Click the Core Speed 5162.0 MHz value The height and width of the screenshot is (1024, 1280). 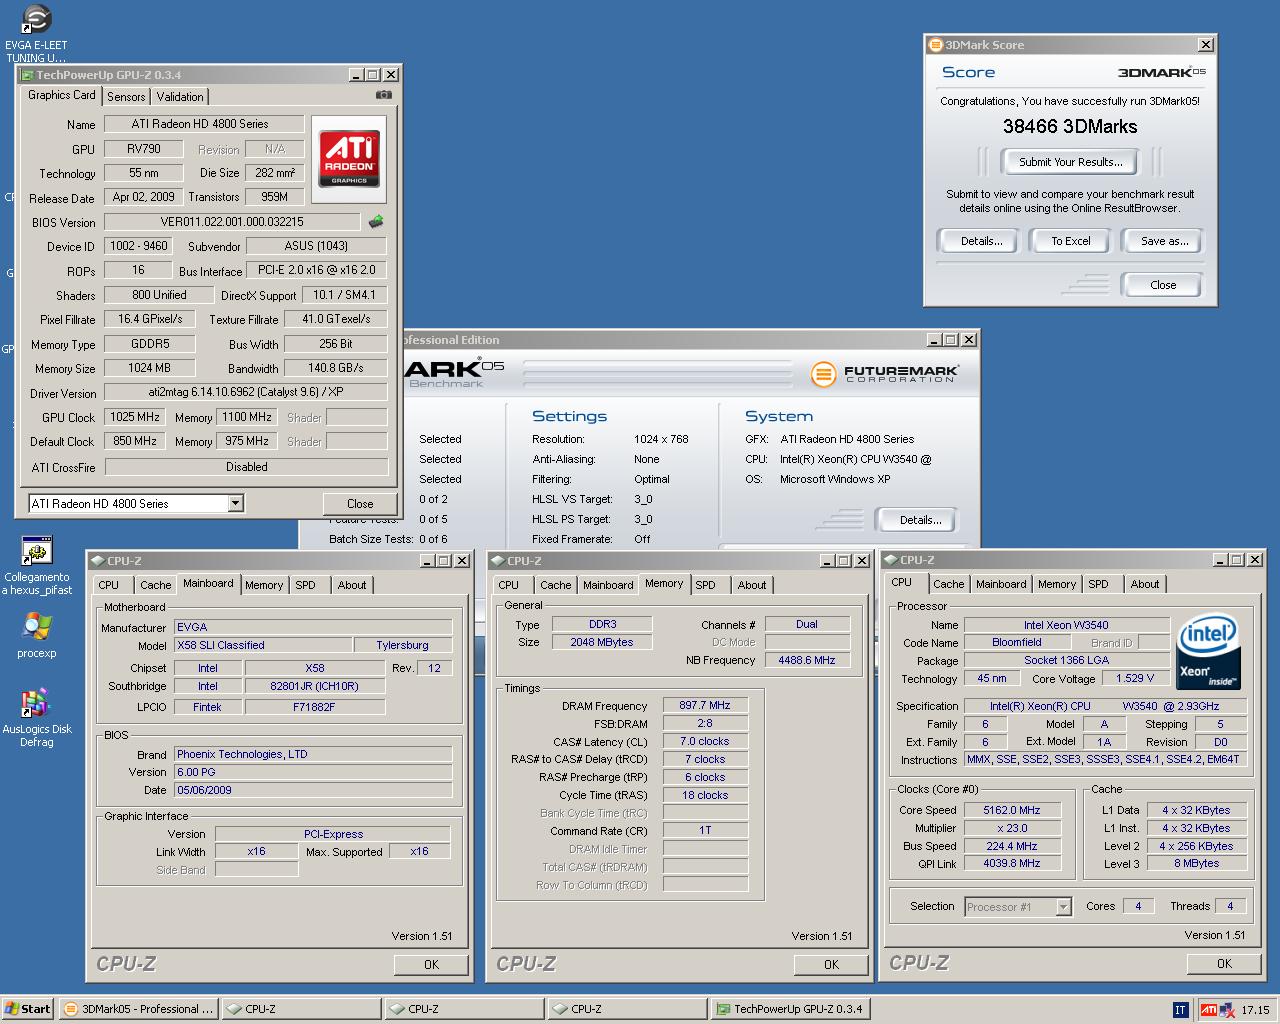[x=1012, y=810]
